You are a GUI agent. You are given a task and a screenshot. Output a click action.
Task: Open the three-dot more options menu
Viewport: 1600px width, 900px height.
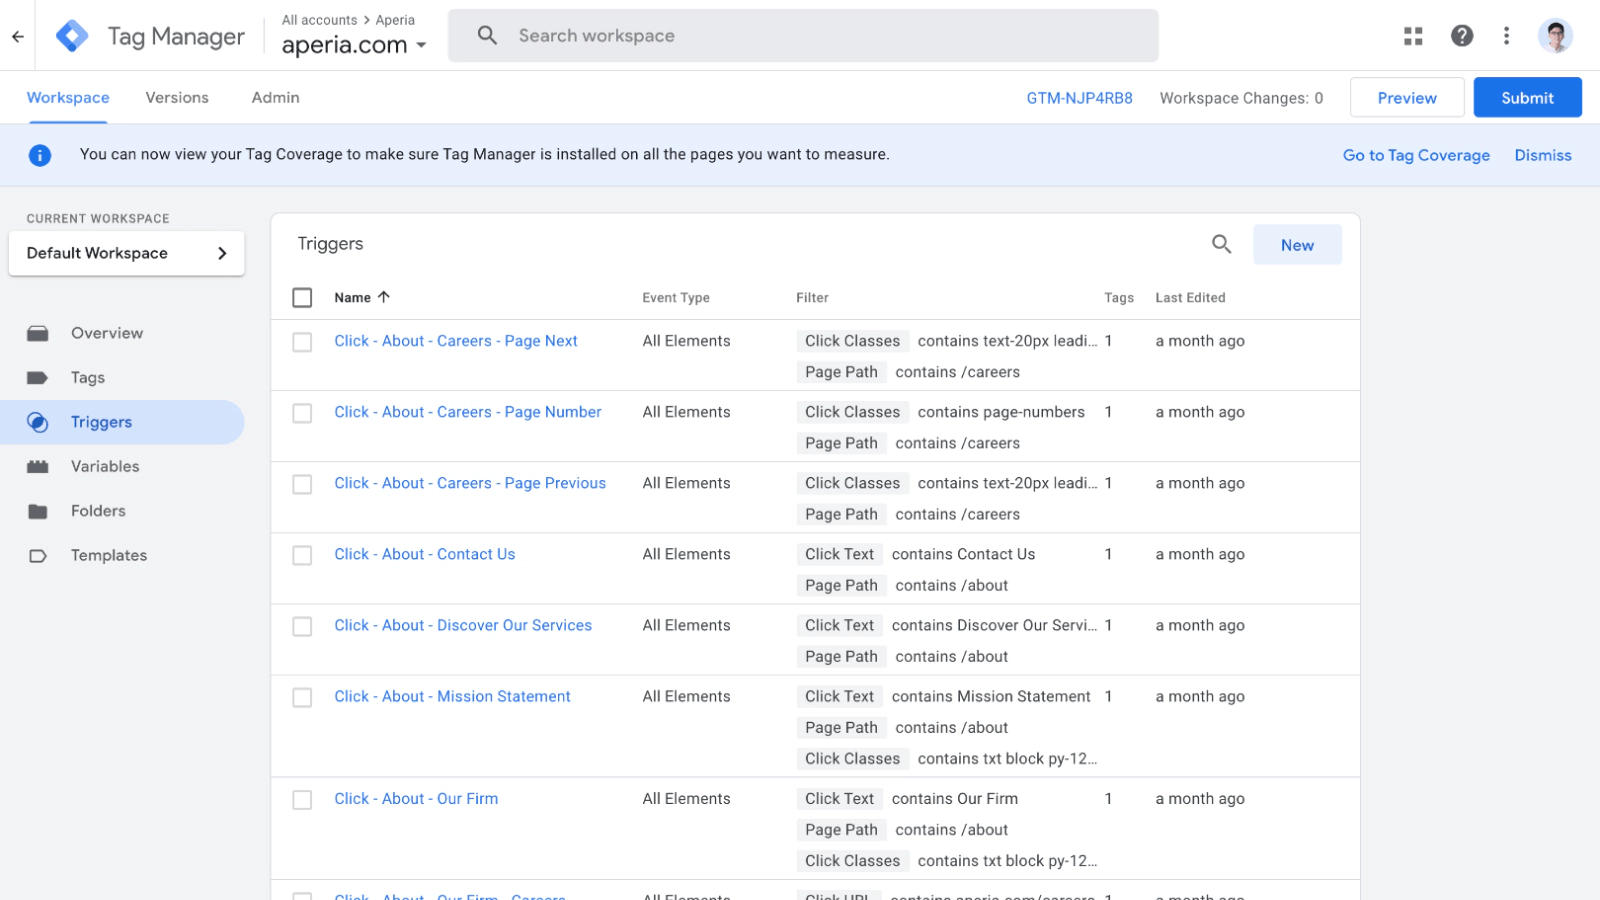(x=1506, y=36)
